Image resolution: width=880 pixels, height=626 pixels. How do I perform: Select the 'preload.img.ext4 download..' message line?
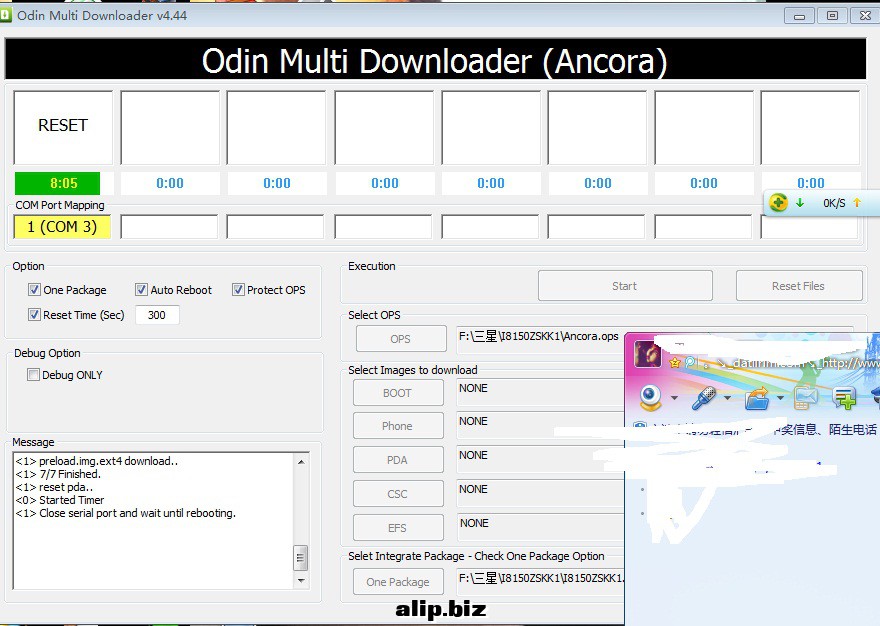pyautogui.click(x=97, y=461)
